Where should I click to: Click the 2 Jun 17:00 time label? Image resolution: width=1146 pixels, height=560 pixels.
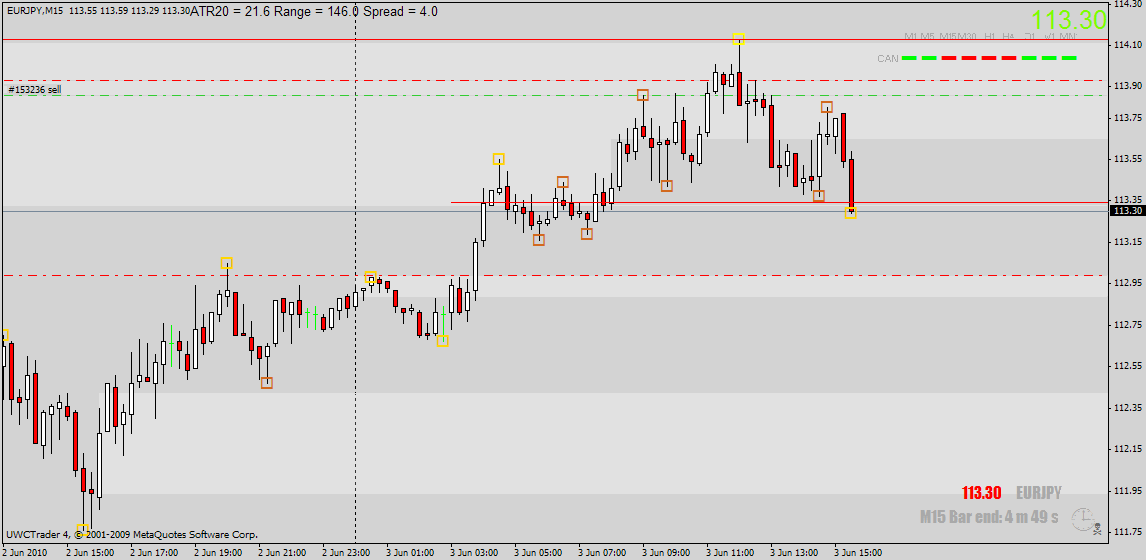[153, 553]
